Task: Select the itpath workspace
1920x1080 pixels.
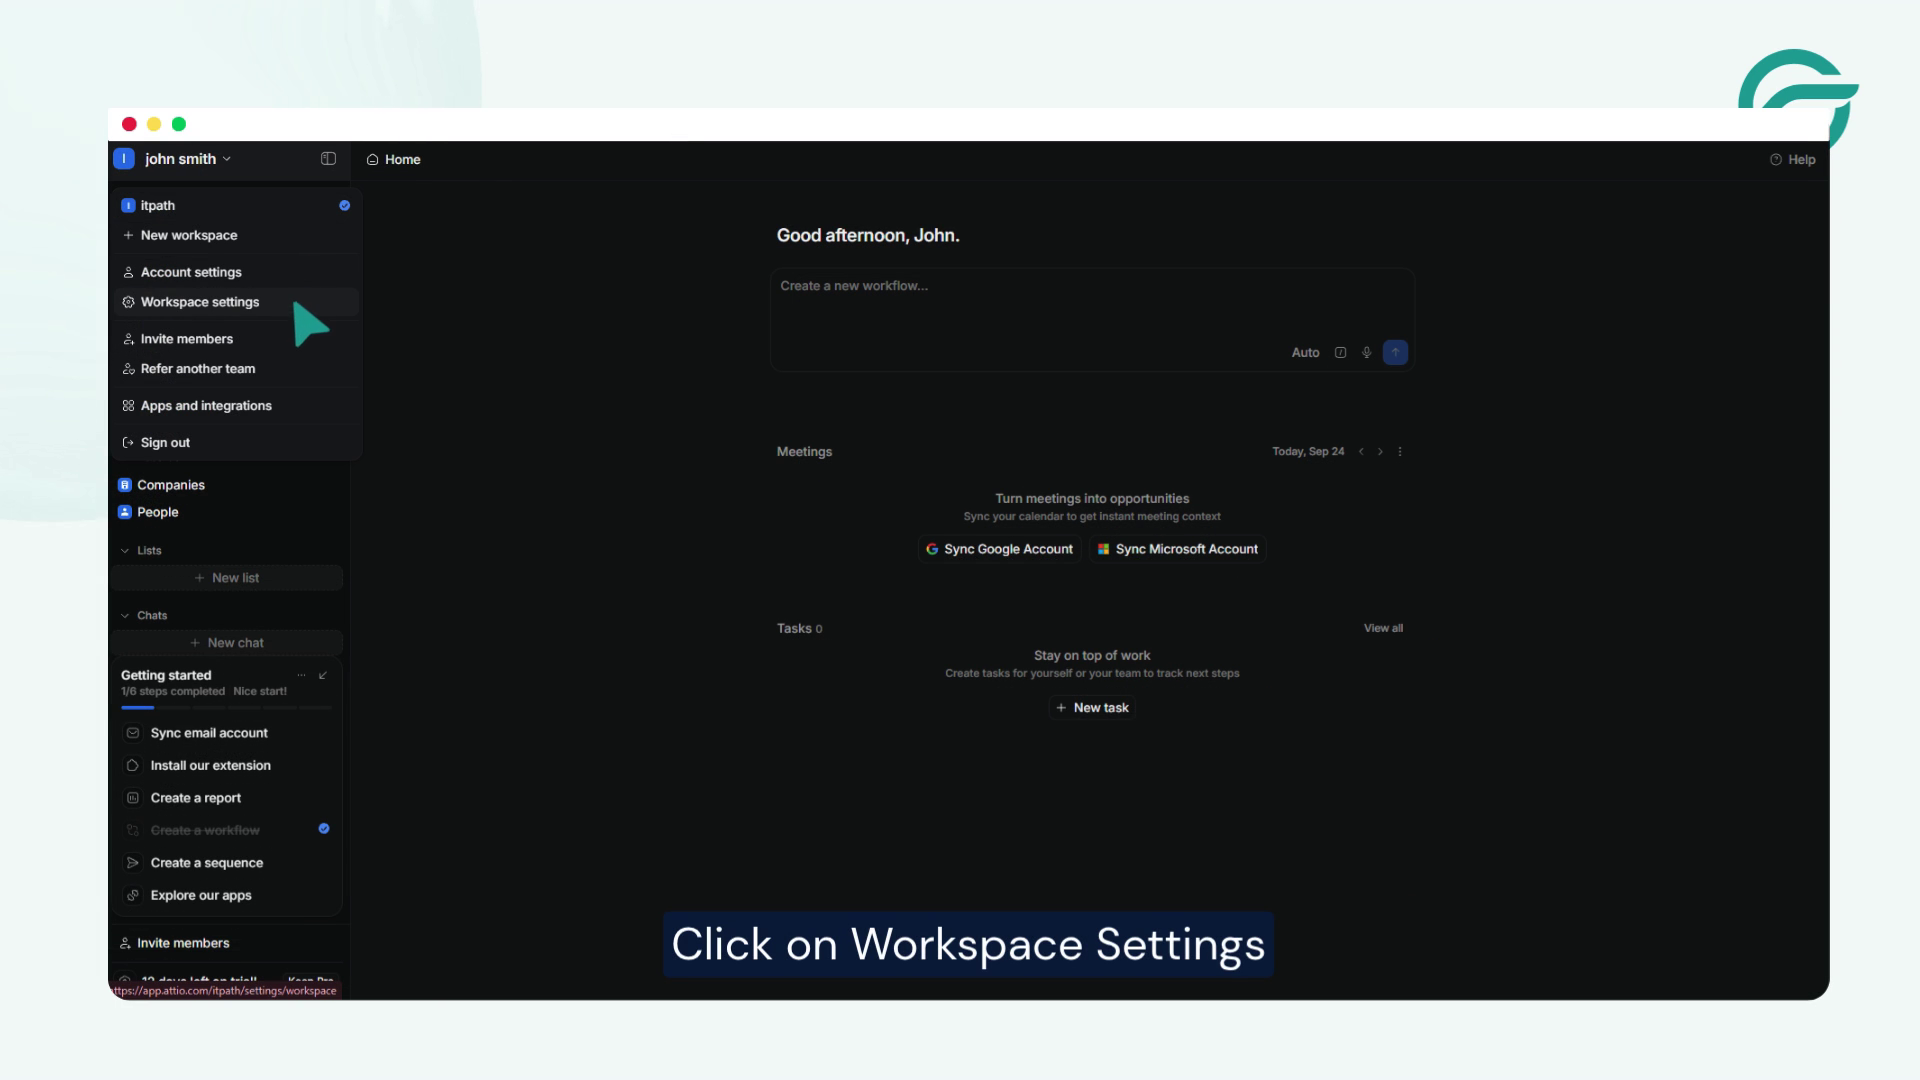Action: [236, 205]
